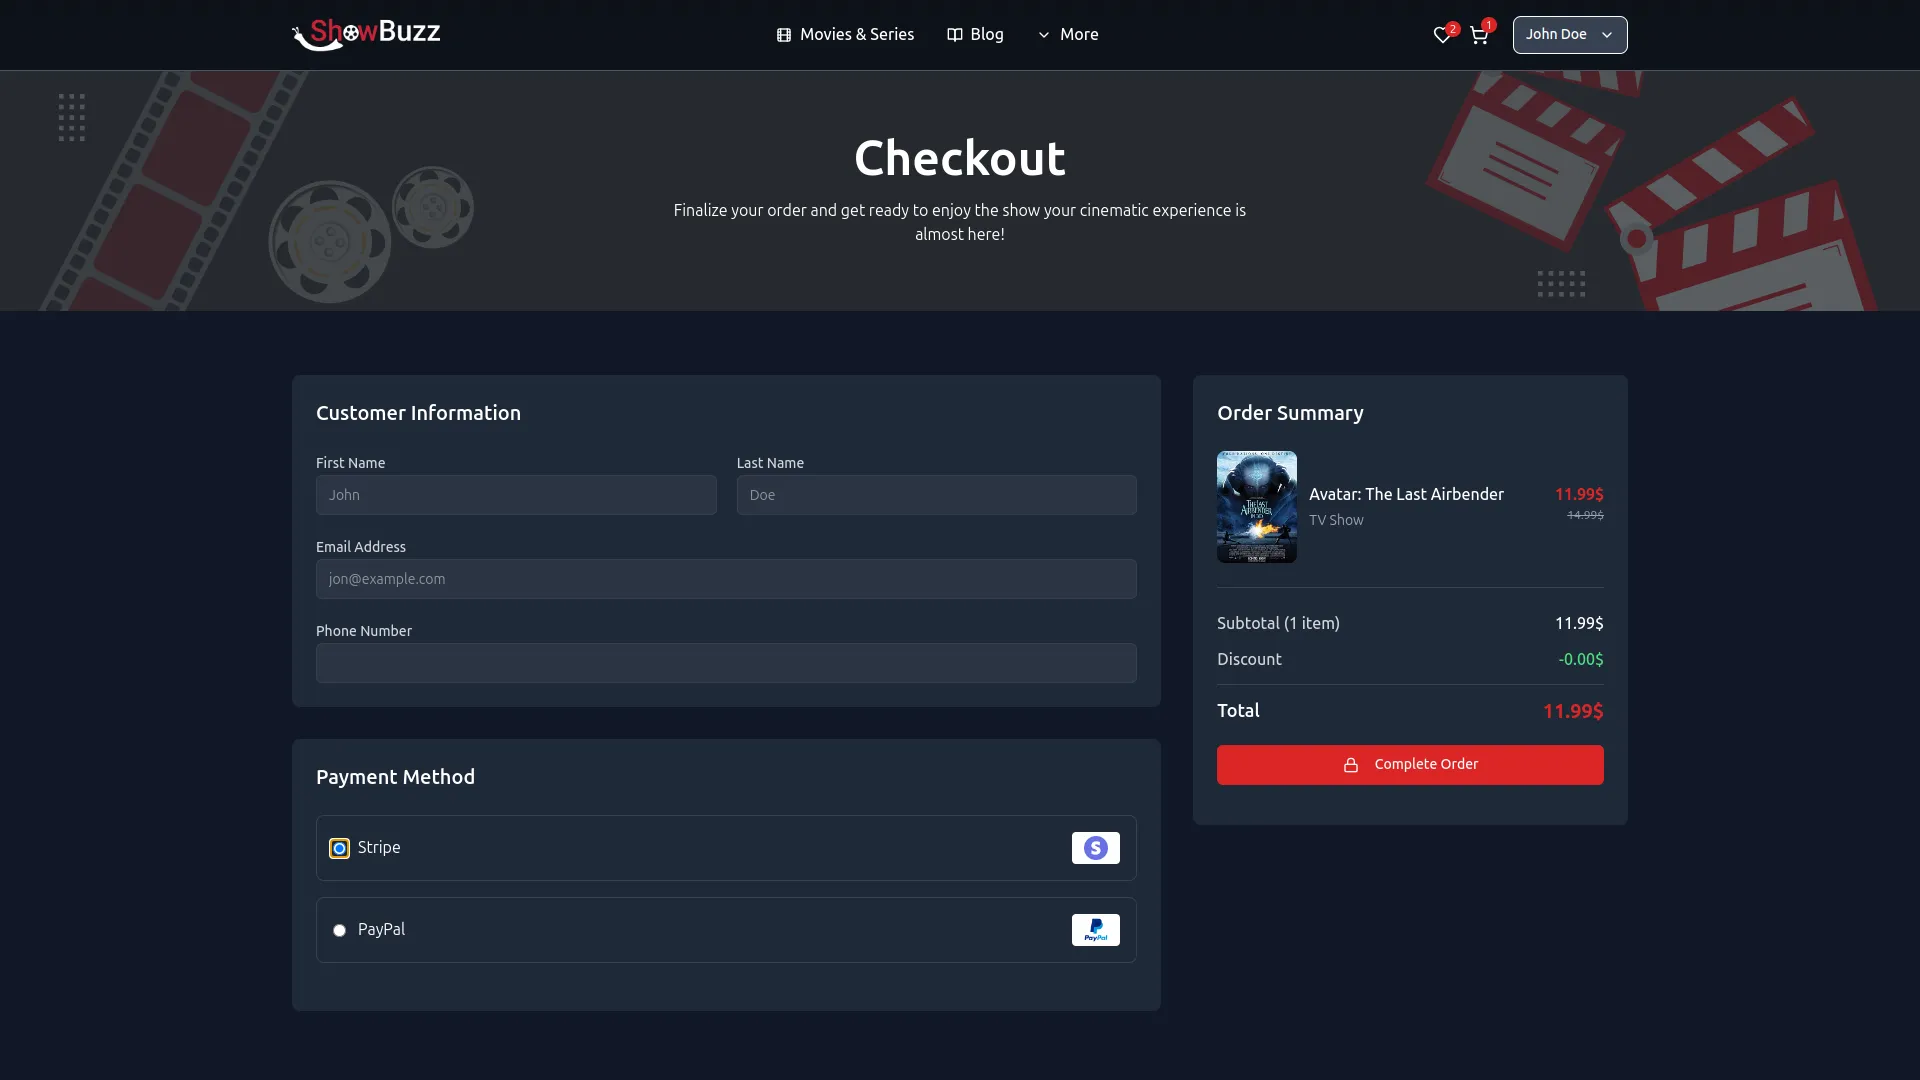
Task: Click the Avatar: The Last Airbender title
Action: coord(1406,494)
